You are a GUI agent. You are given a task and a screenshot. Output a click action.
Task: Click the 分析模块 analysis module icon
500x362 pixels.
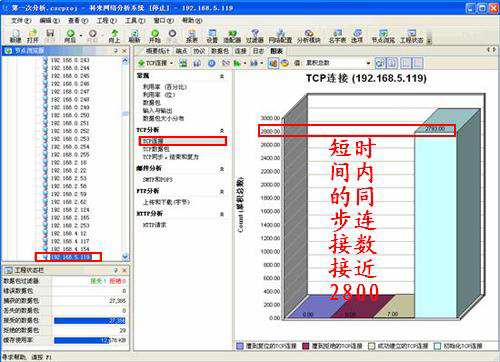[x=309, y=36]
